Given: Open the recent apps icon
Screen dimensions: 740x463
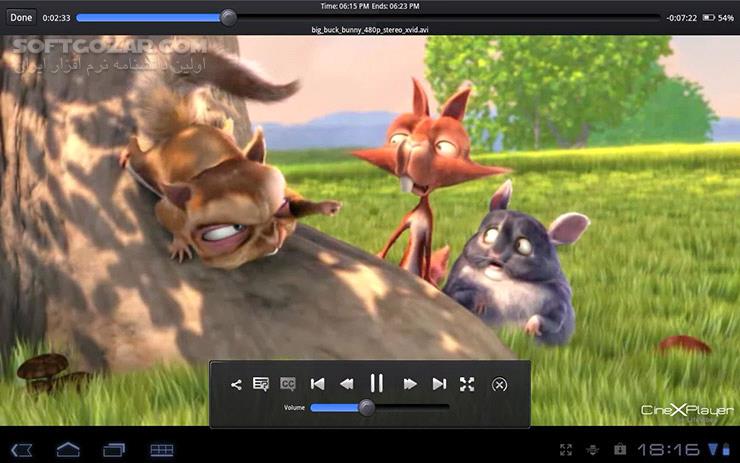Looking at the screenshot, I should [114, 450].
